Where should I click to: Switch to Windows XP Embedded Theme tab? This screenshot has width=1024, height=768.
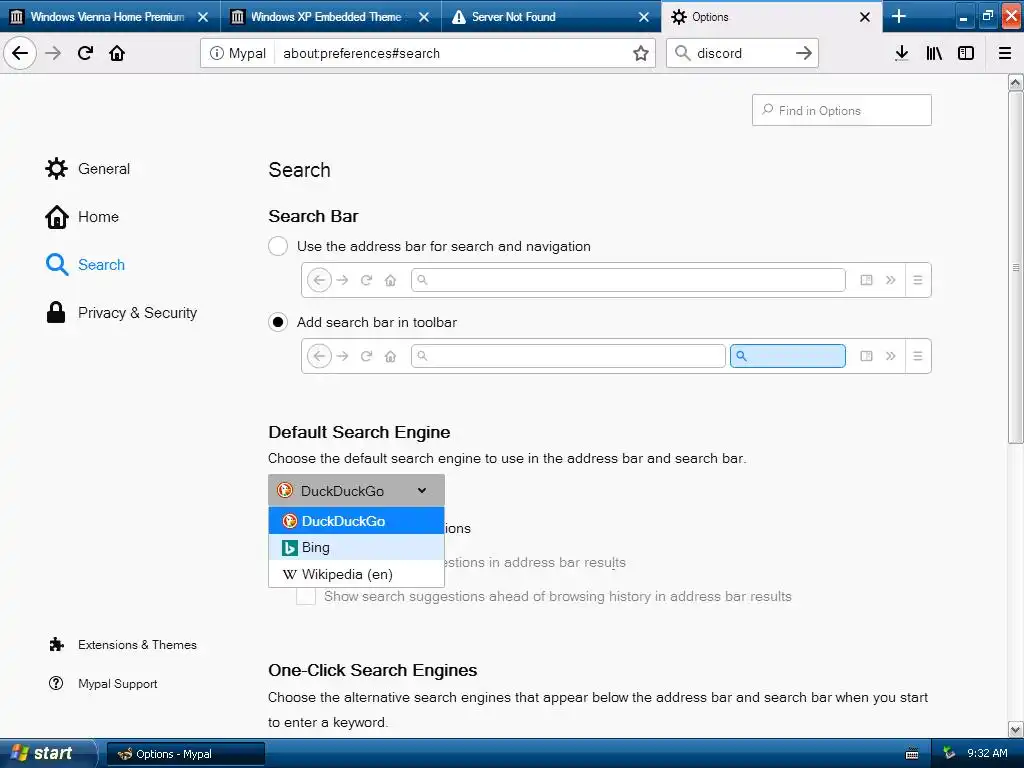330,17
